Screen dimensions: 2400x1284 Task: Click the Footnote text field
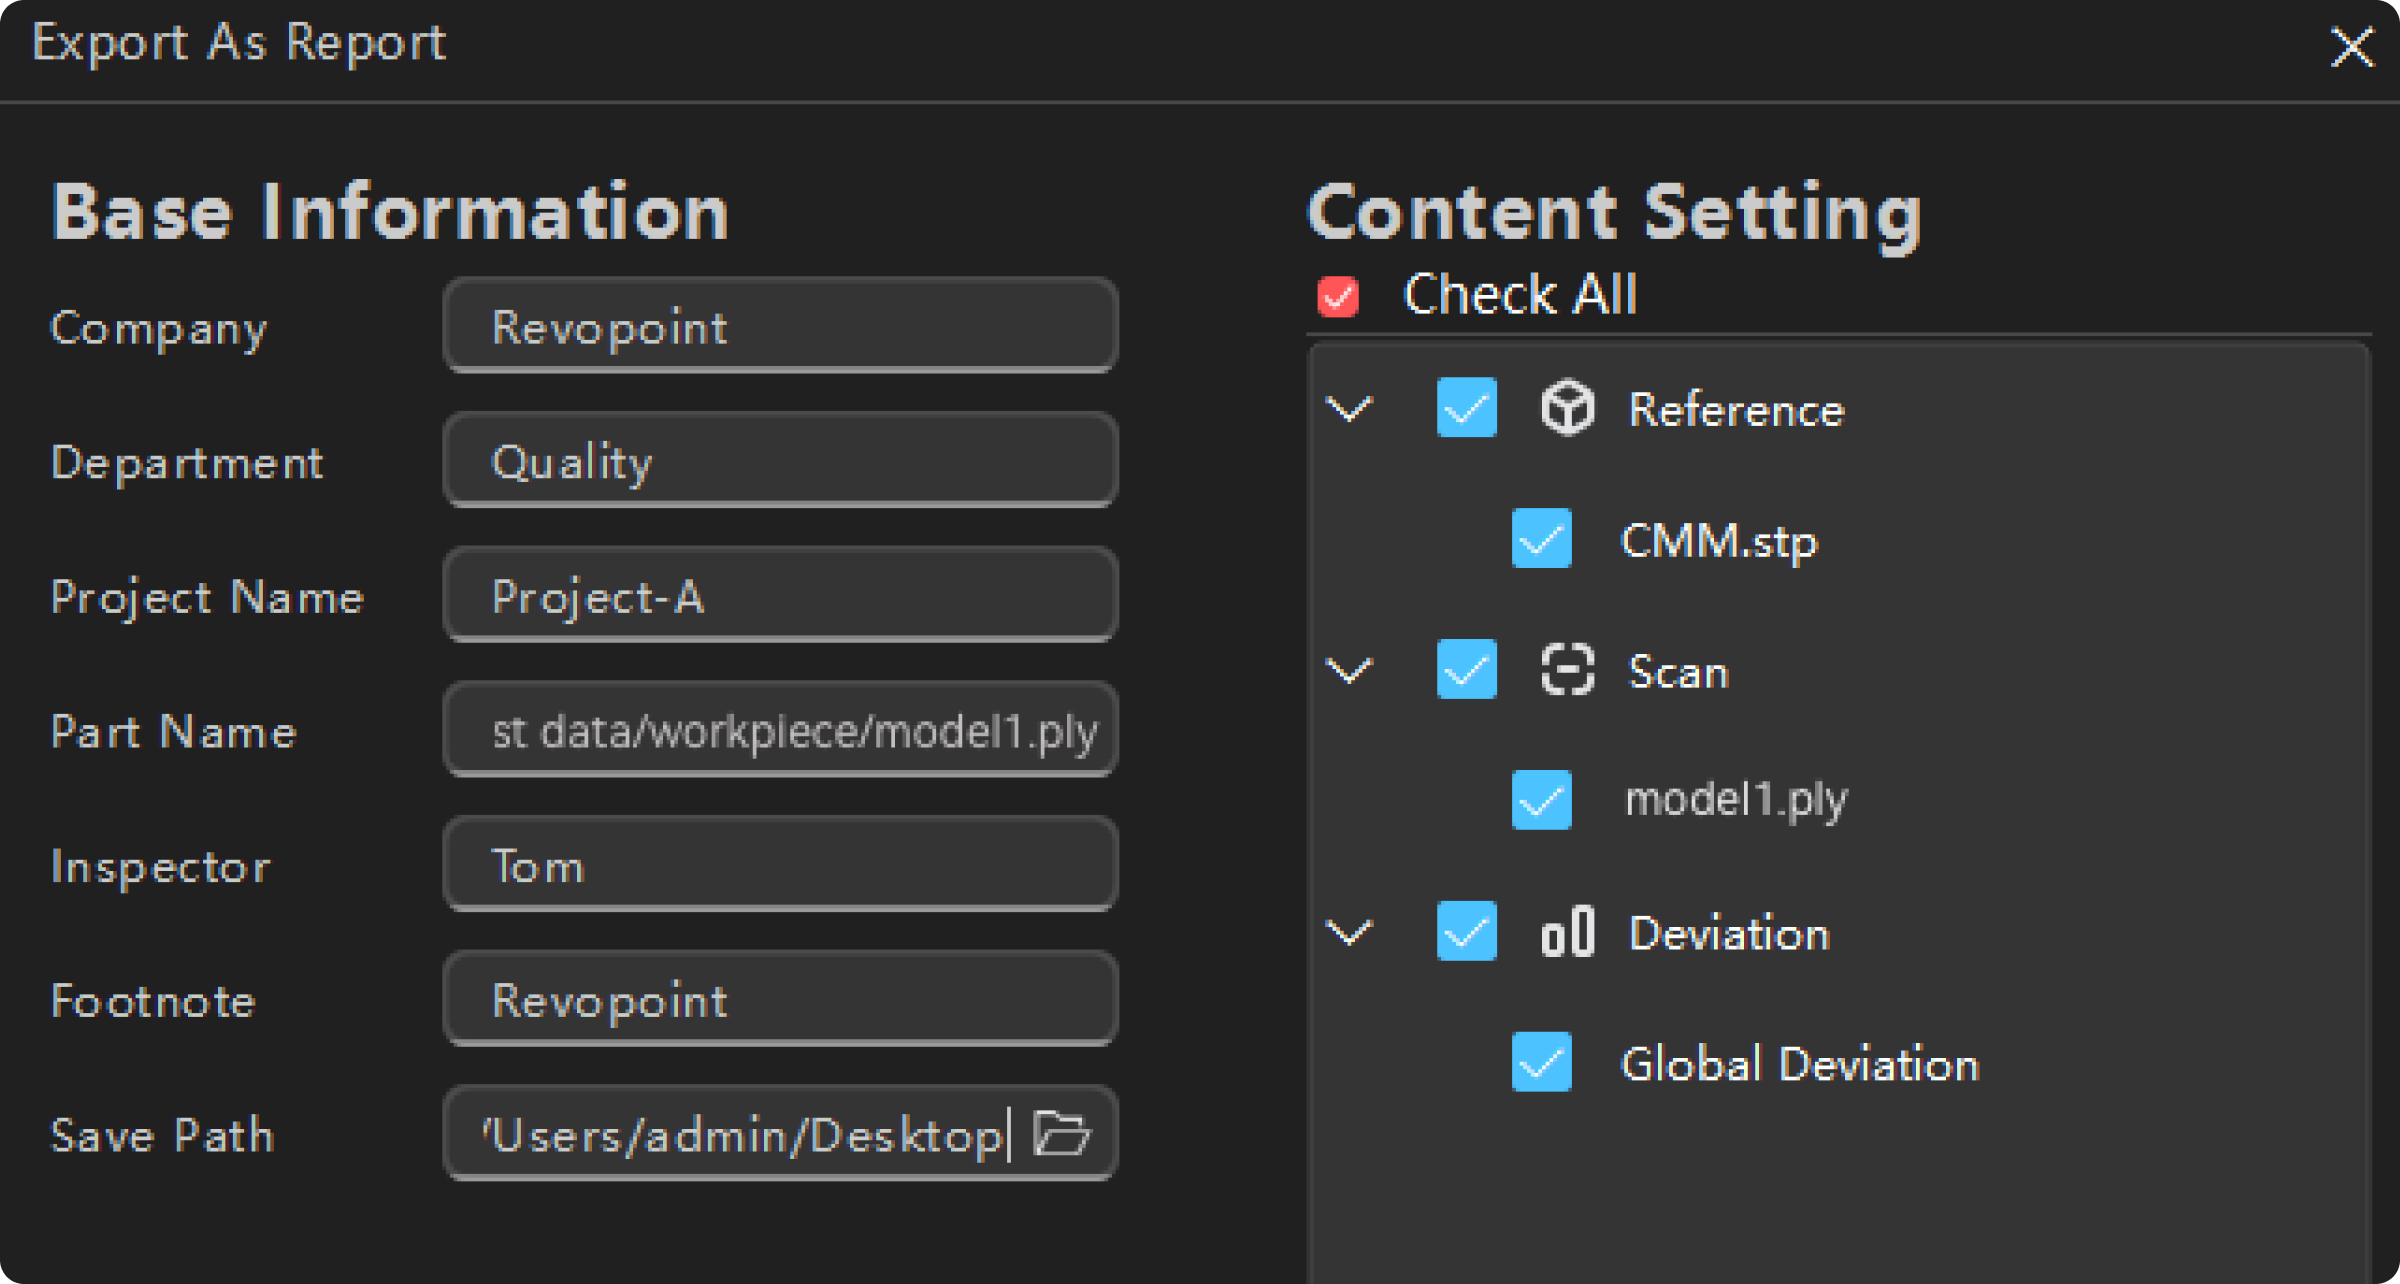(x=780, y=1000)
